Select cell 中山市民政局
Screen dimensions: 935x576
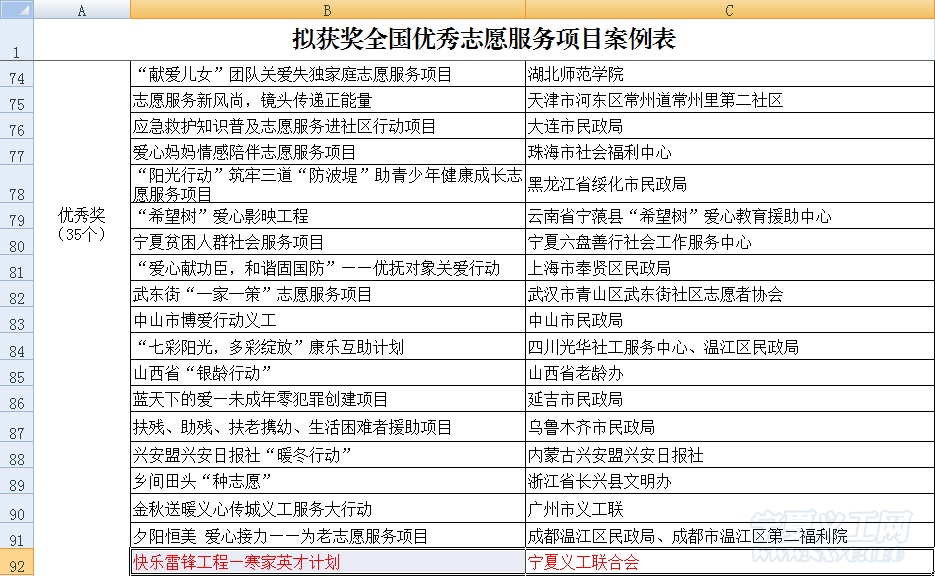click(730, 320)
